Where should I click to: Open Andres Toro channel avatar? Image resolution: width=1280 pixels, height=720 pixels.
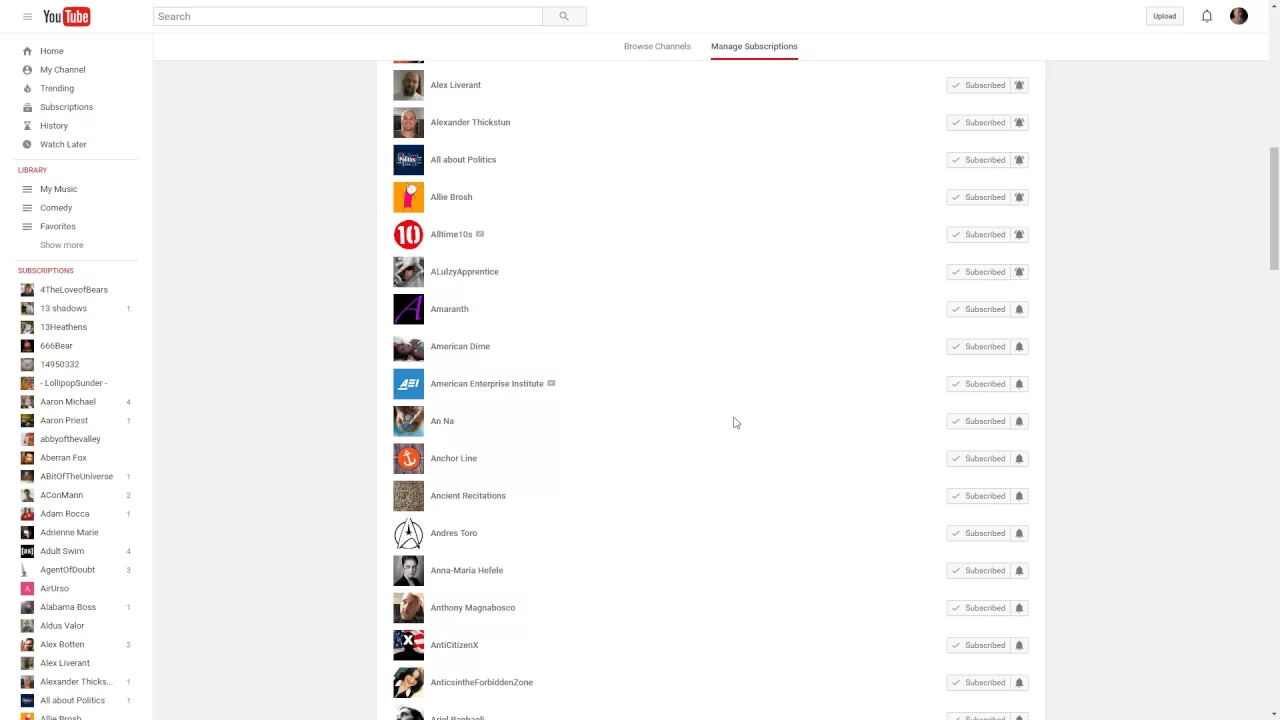(x=408, y=533)
